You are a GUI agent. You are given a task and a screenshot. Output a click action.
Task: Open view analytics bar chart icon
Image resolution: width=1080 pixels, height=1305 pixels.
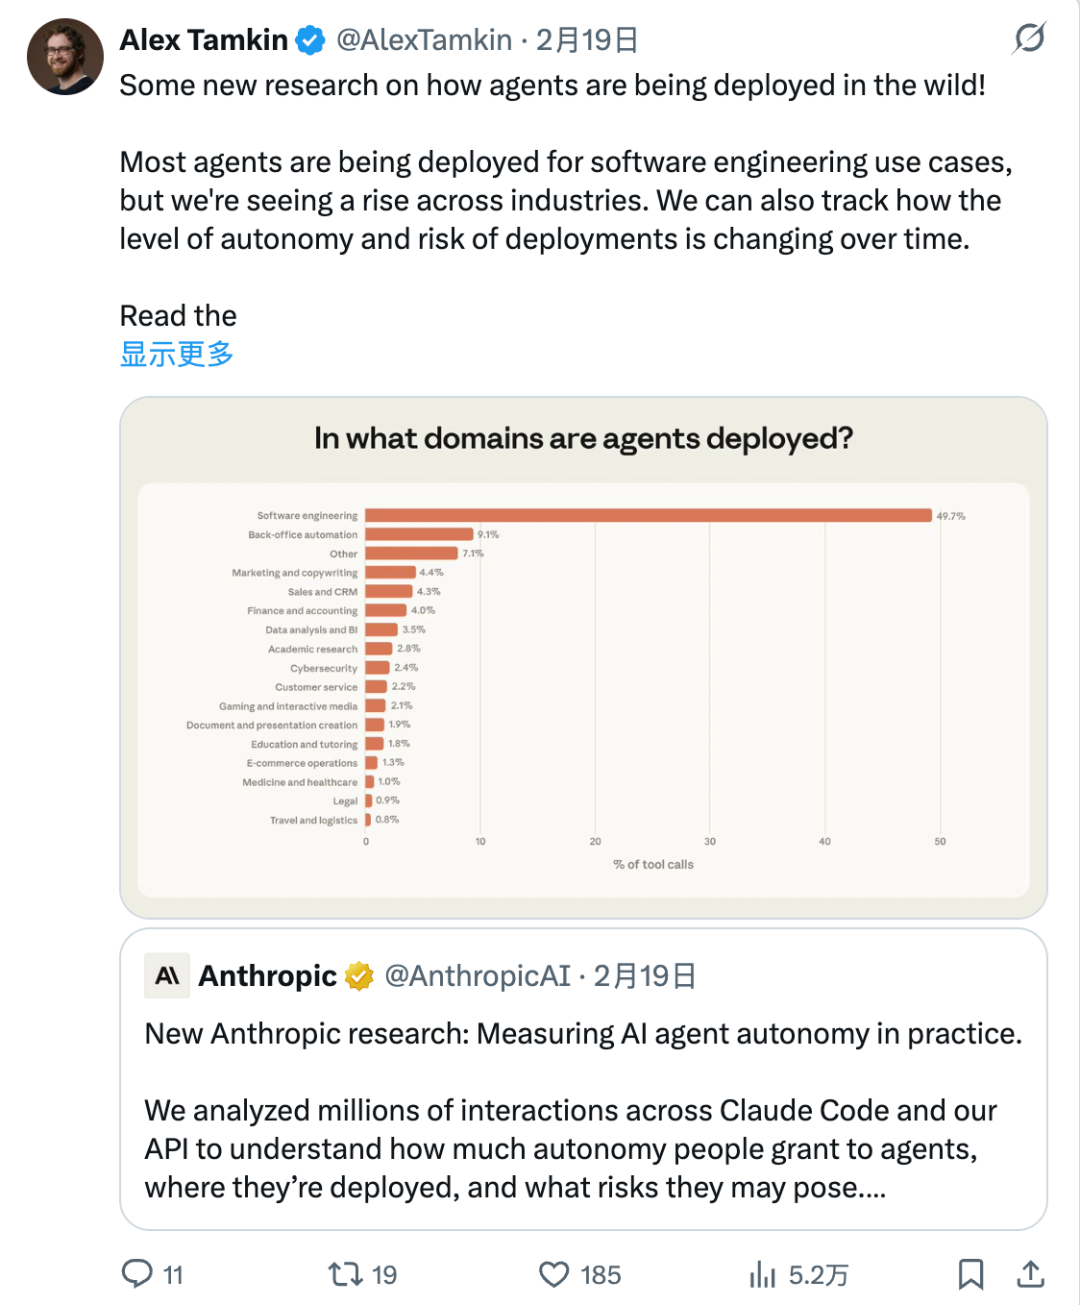tap(763, 1274)
